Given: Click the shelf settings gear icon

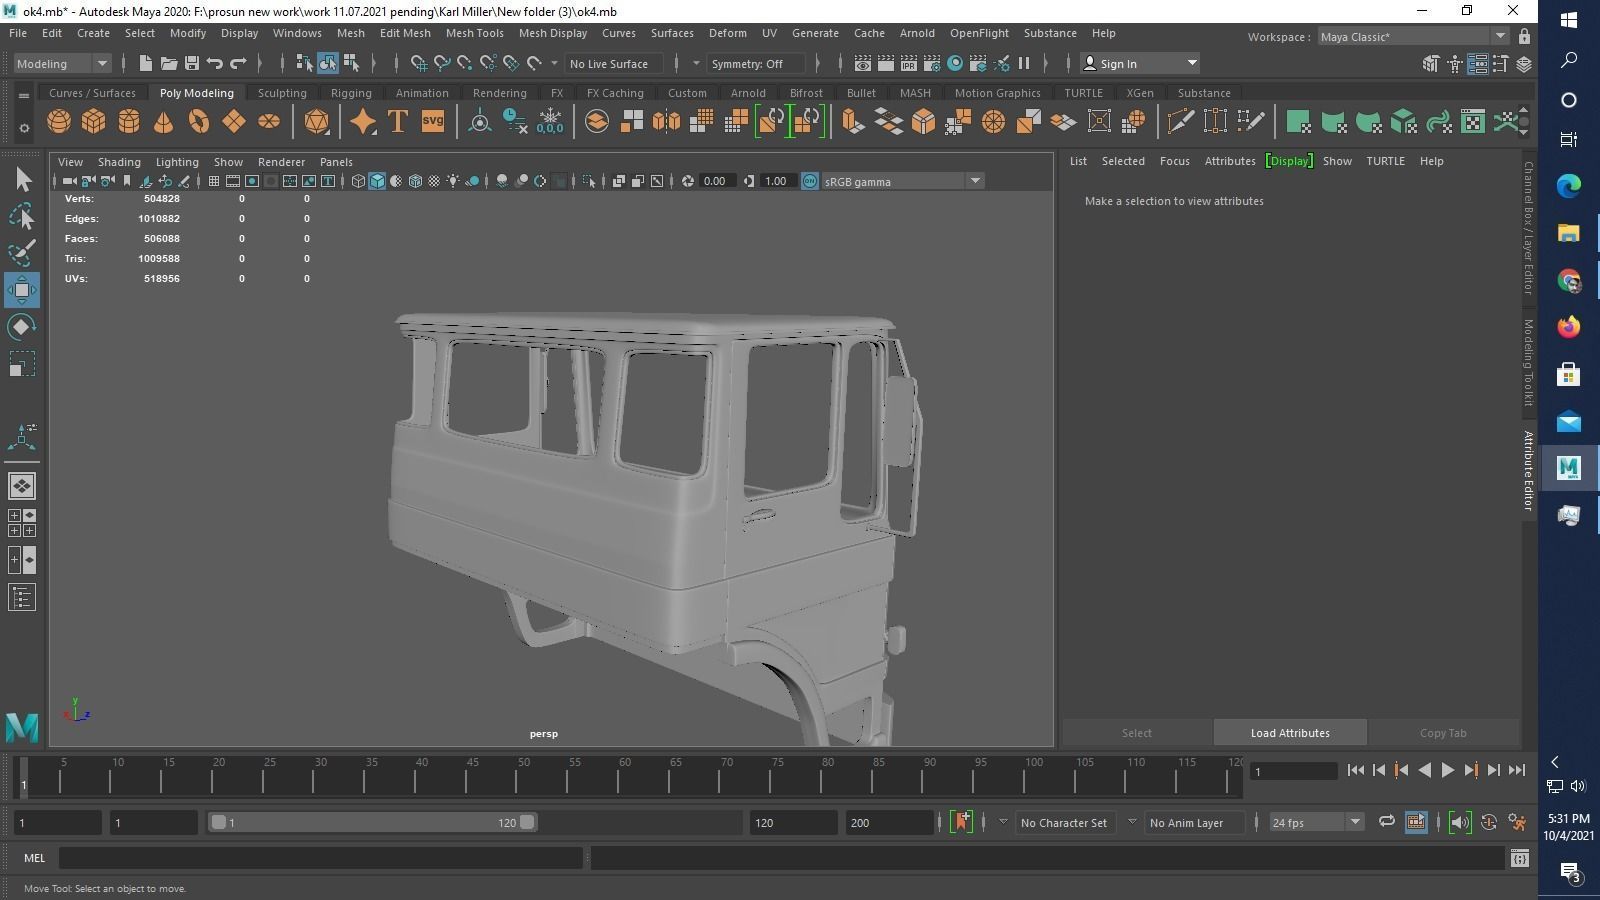Looking at the screenshot, I should pos(24,128).
